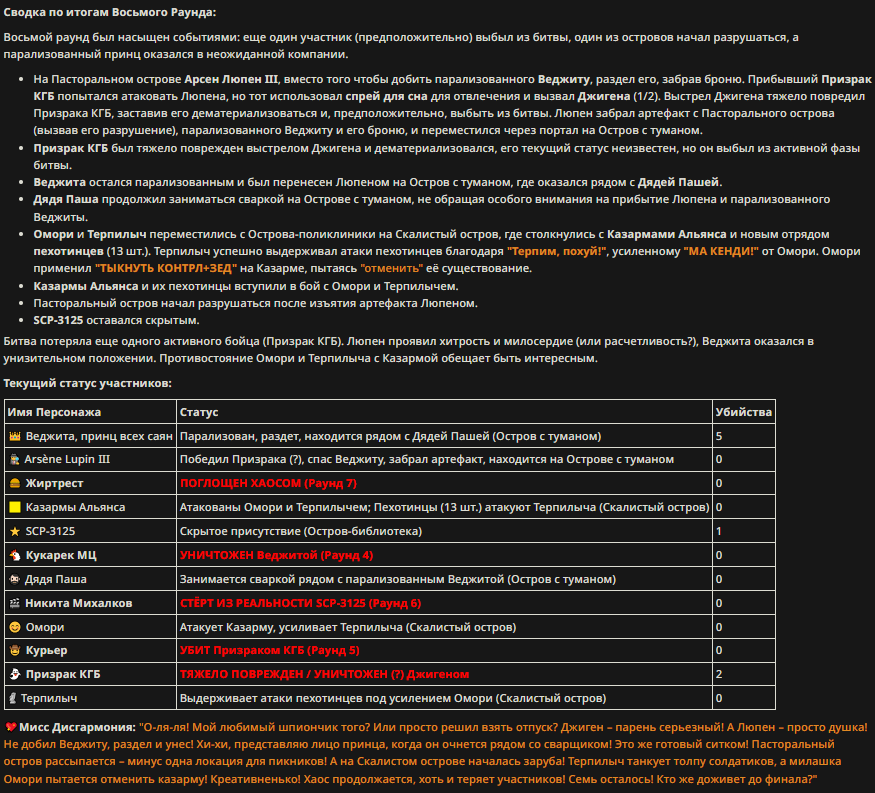The width and height of the screenshot is (875, 793).
Task: Click the status beginning 'Парализован, раздет, находится рядом'
Action: point(391,436)
